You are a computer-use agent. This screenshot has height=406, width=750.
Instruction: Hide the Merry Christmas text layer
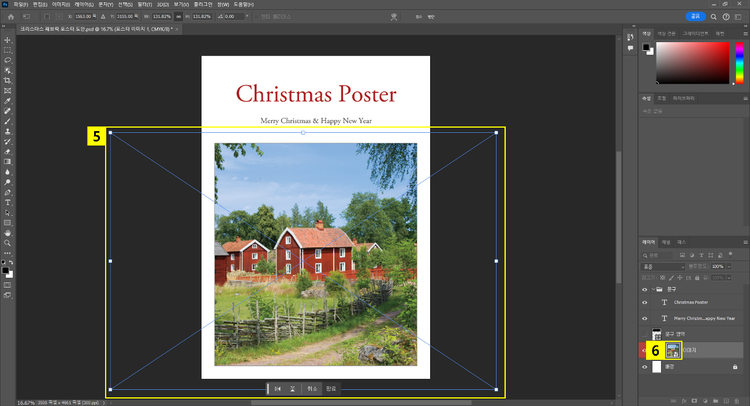coord(645,317)
